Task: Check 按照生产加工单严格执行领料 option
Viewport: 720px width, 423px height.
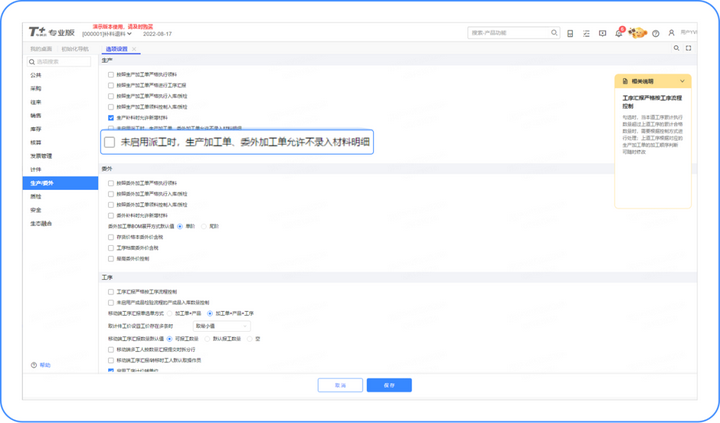Action: 111,74
